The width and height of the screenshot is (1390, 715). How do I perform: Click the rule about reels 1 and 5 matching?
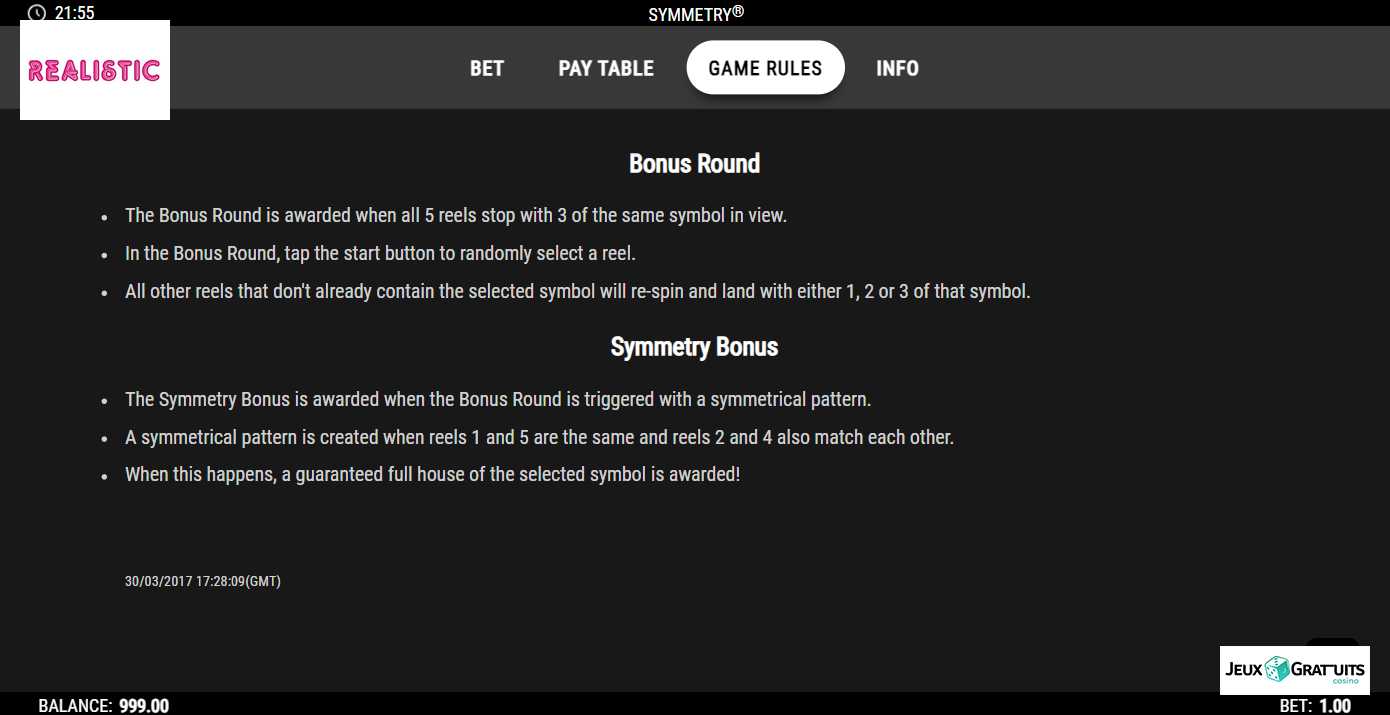[x=539, y=437]
